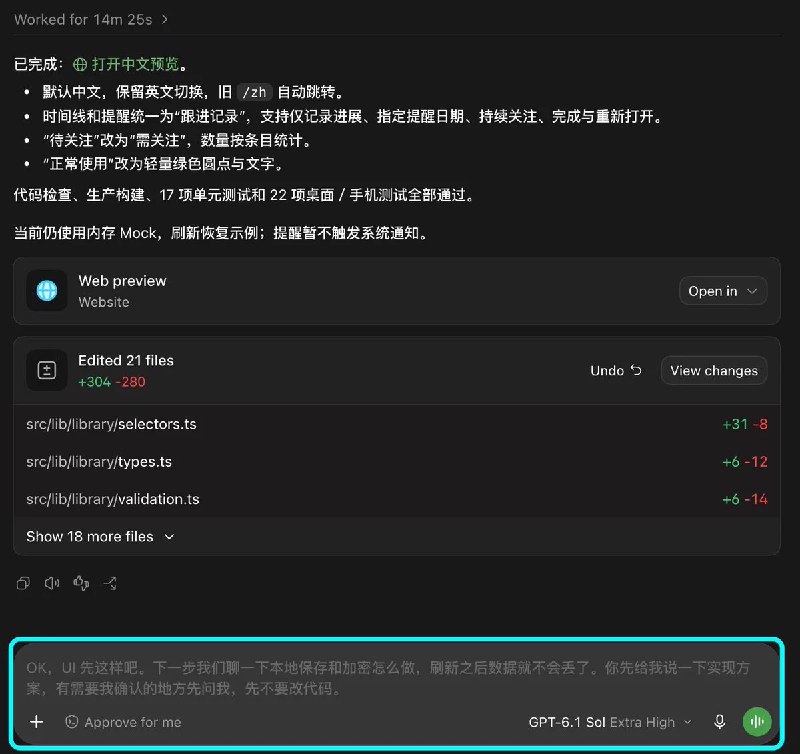Click the '+6 -12' diff stats

coord(745,462)
